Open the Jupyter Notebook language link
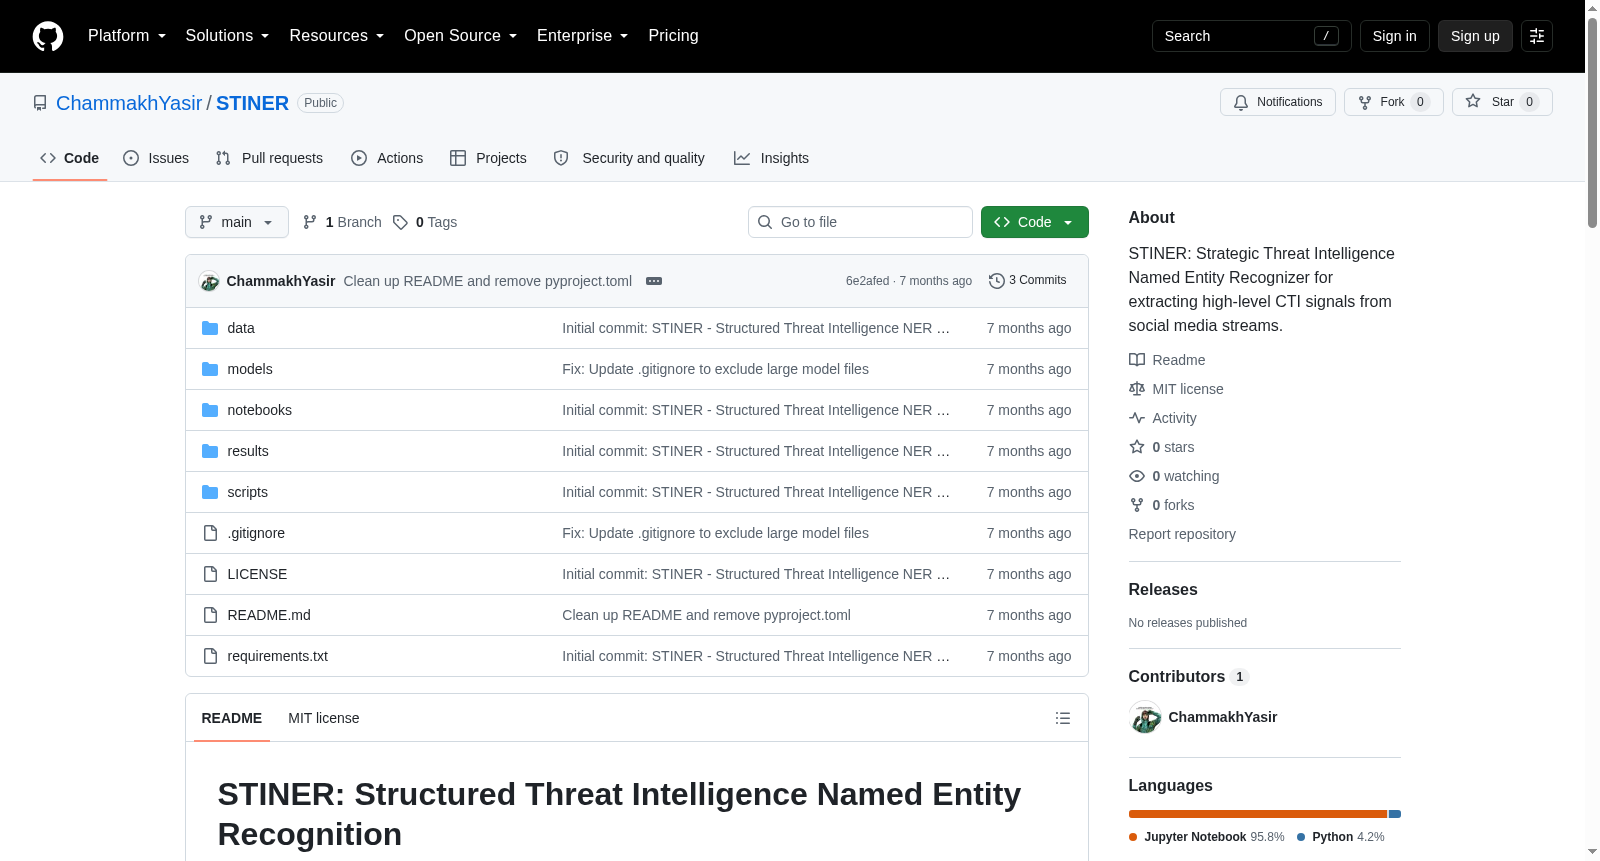Screen dimensions: 1600x861 click(x=1207, y=837)
